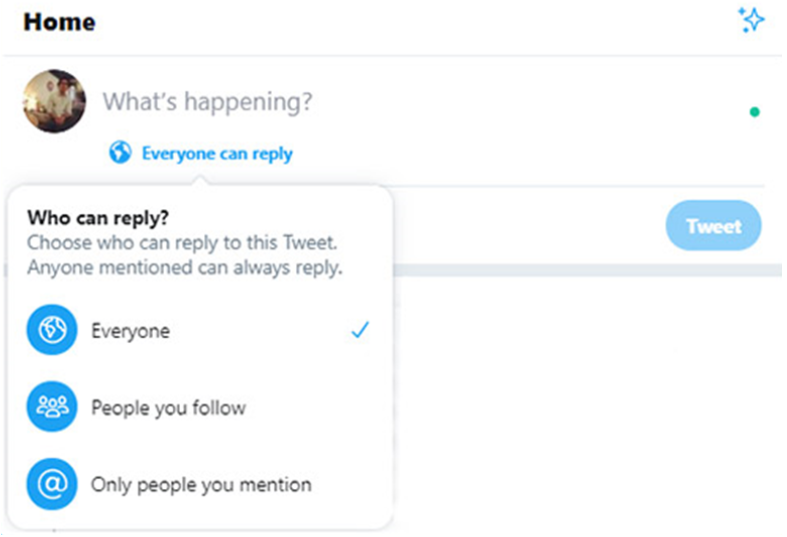Click the @ mention icon
The width and height of the screenshot is (787, 537).
[x=52, y=484]
